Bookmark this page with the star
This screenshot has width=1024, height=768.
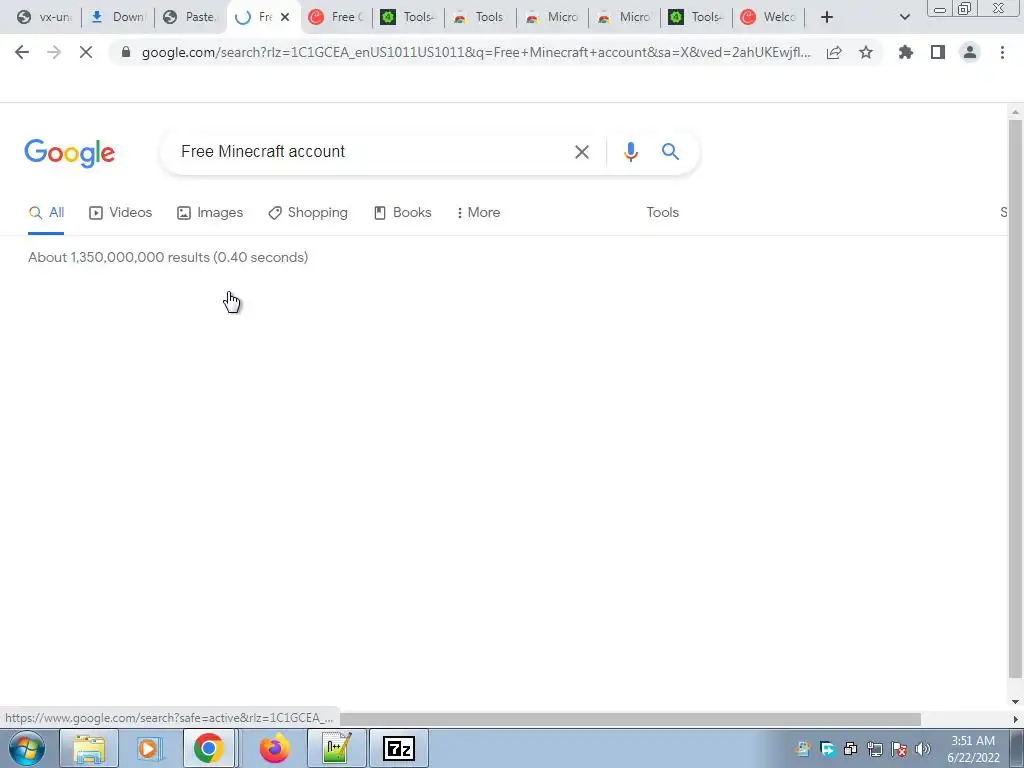tap(866, 52)
